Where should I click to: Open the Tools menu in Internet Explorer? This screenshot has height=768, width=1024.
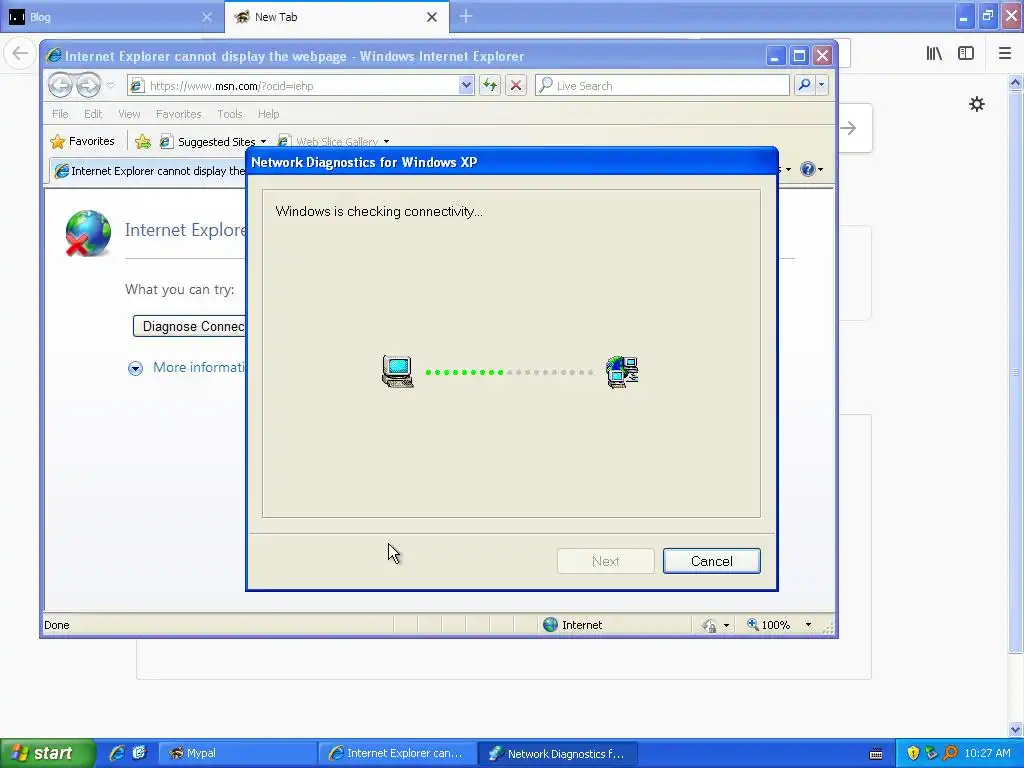click(x=229, y=114)
